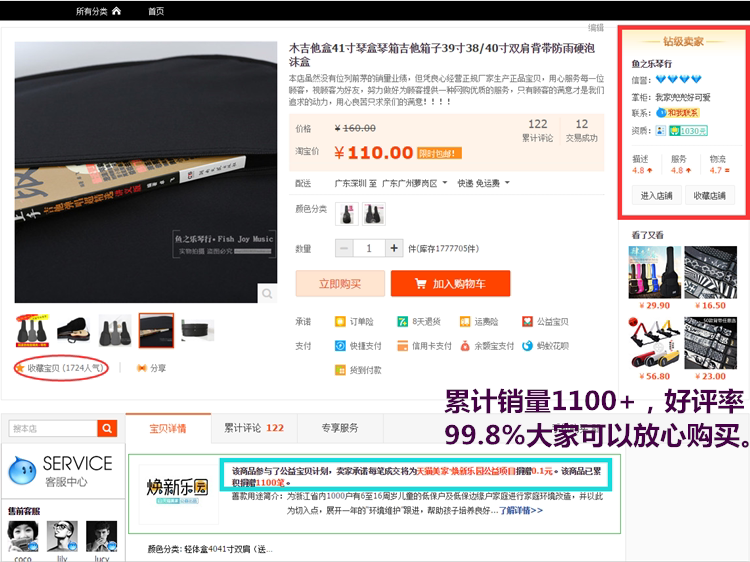Click the home icon beside 所有分类
The image size is (750, 562).
pos(116,11)
